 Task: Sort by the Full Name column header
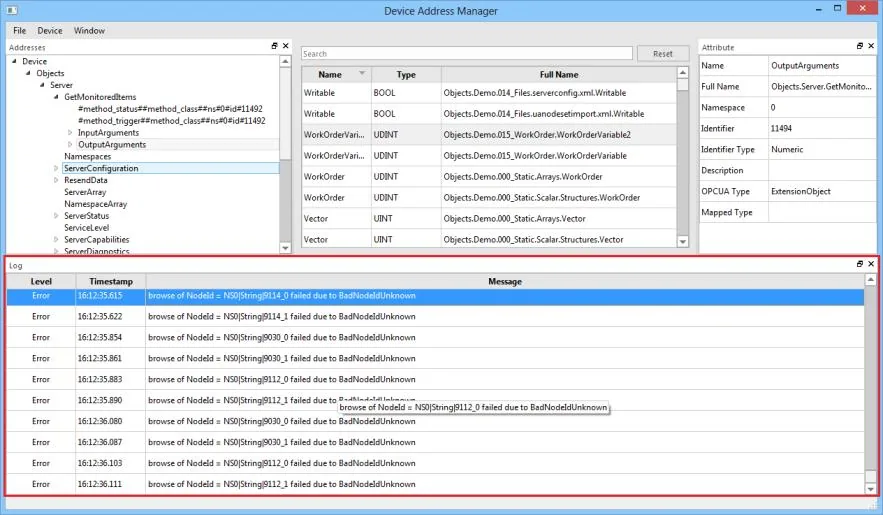[559, 74]
